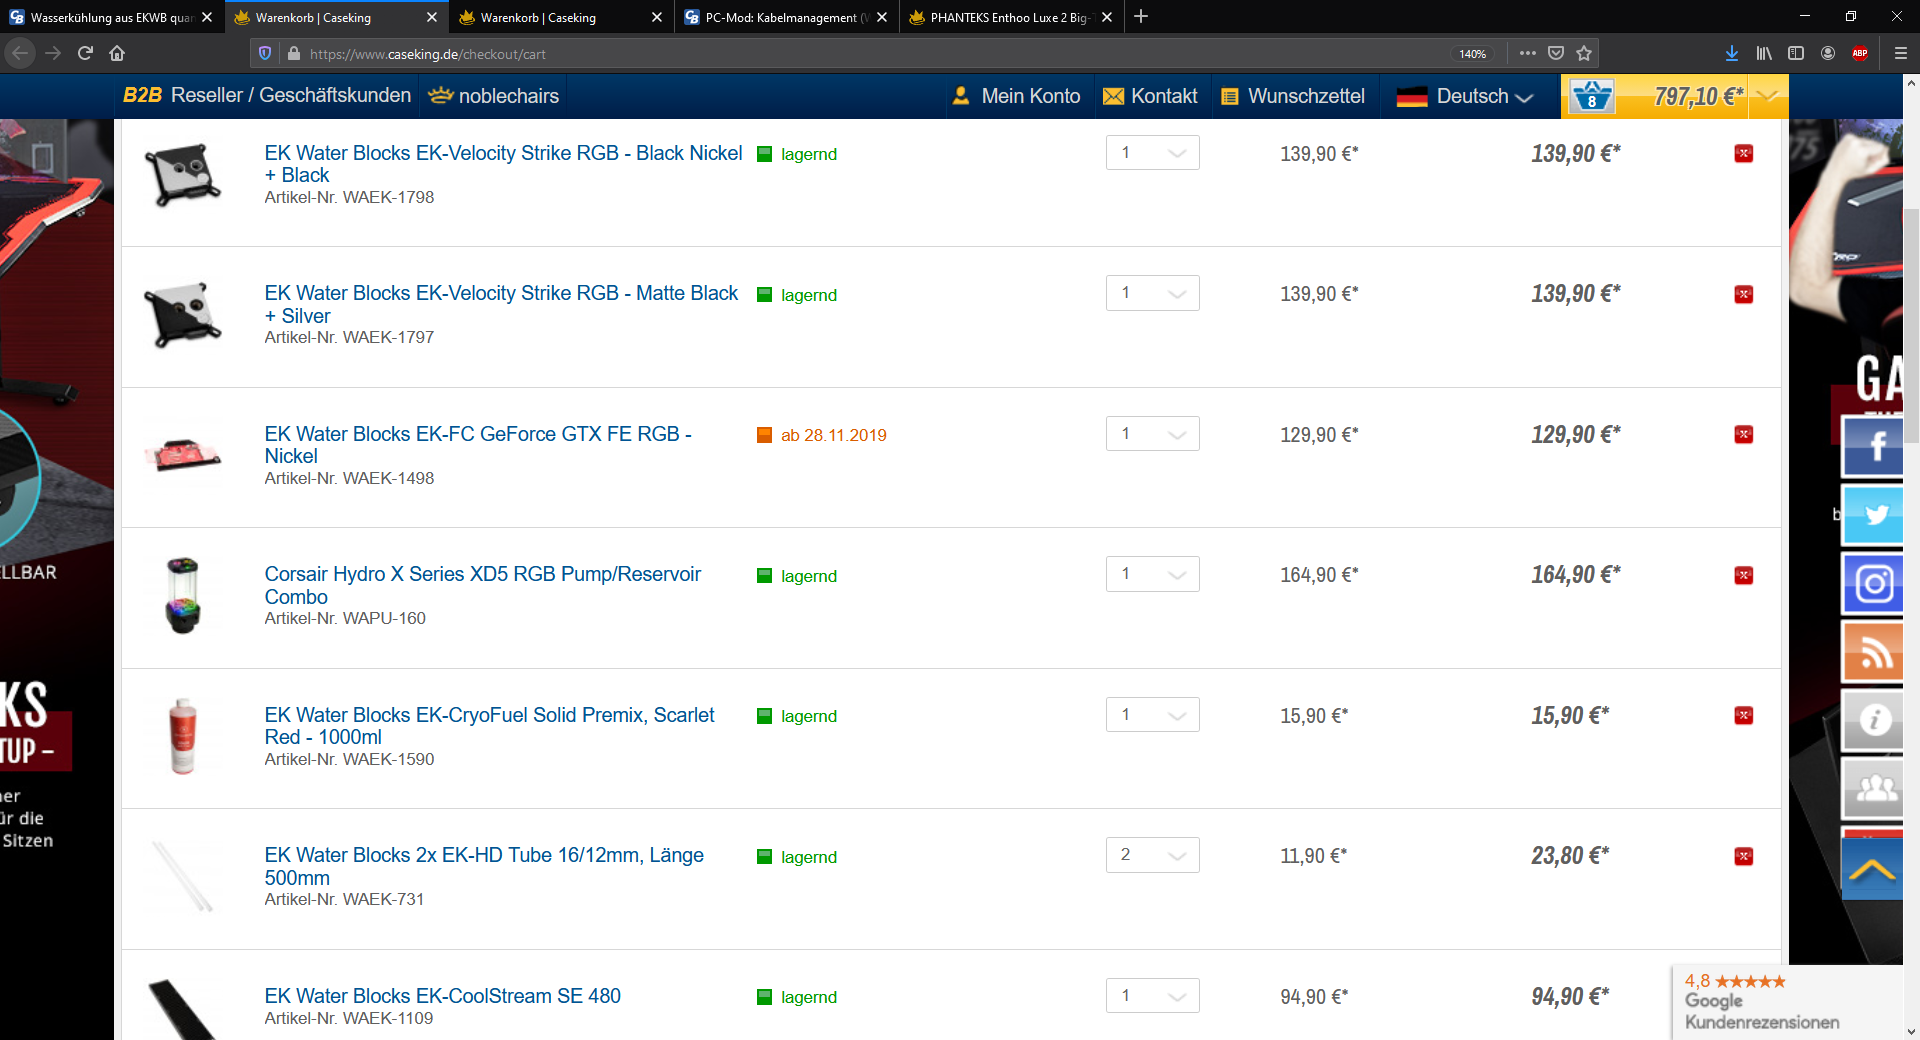The width and height of the screenshot is (1920, 1040).
Task: Open Caseking Twitter icon
Action: pyautogui.click(x=1873, y=515)
